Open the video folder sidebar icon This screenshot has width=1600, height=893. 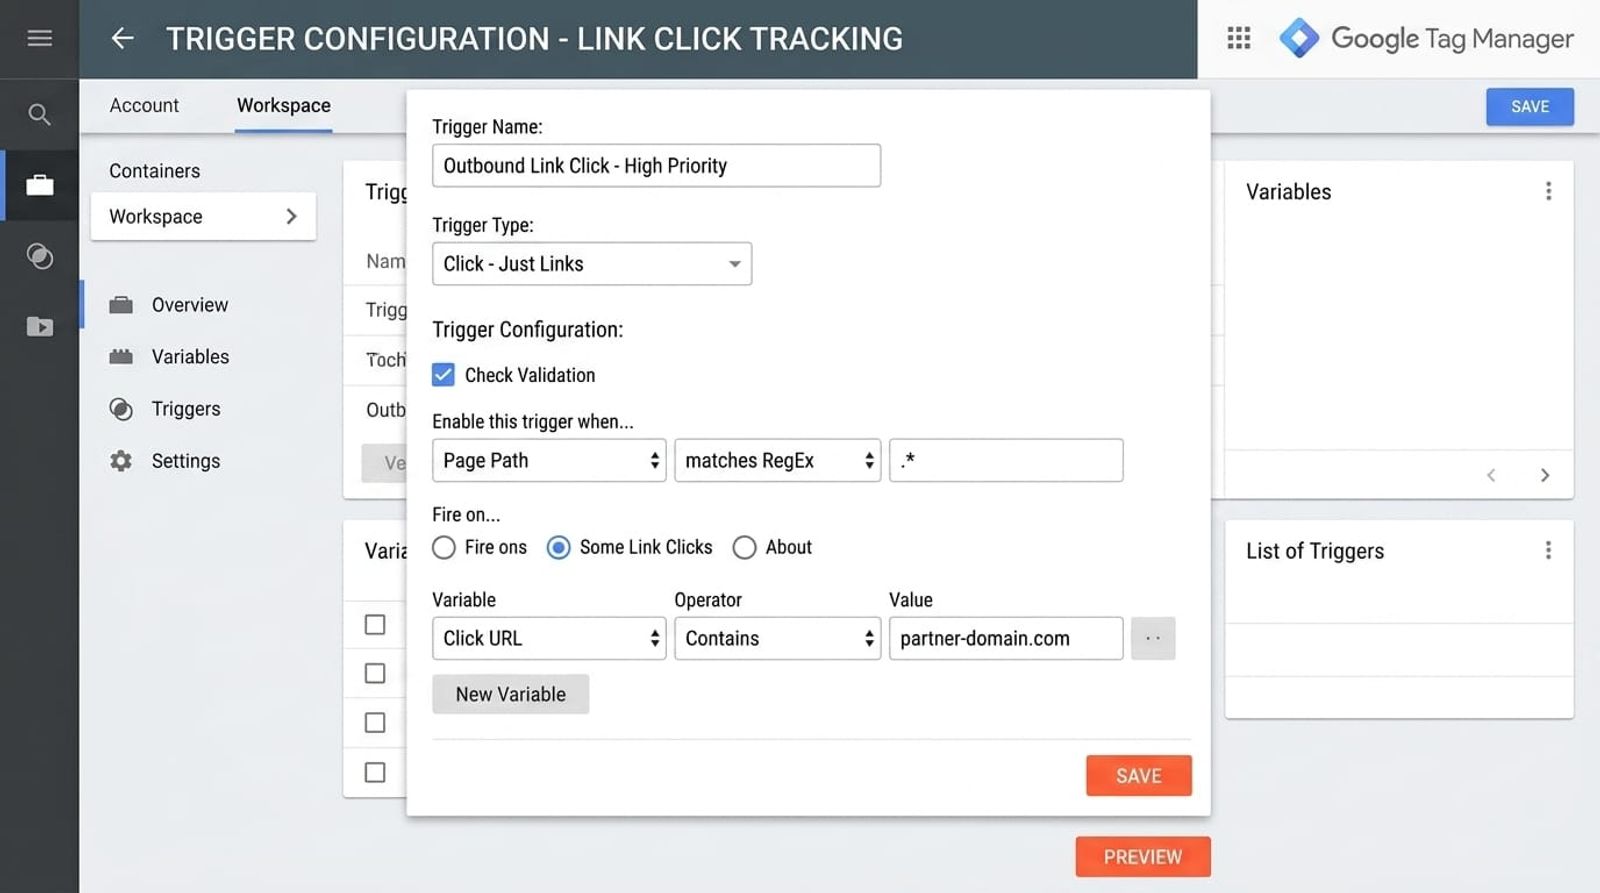pyautogui.click(x=39, y=326)
